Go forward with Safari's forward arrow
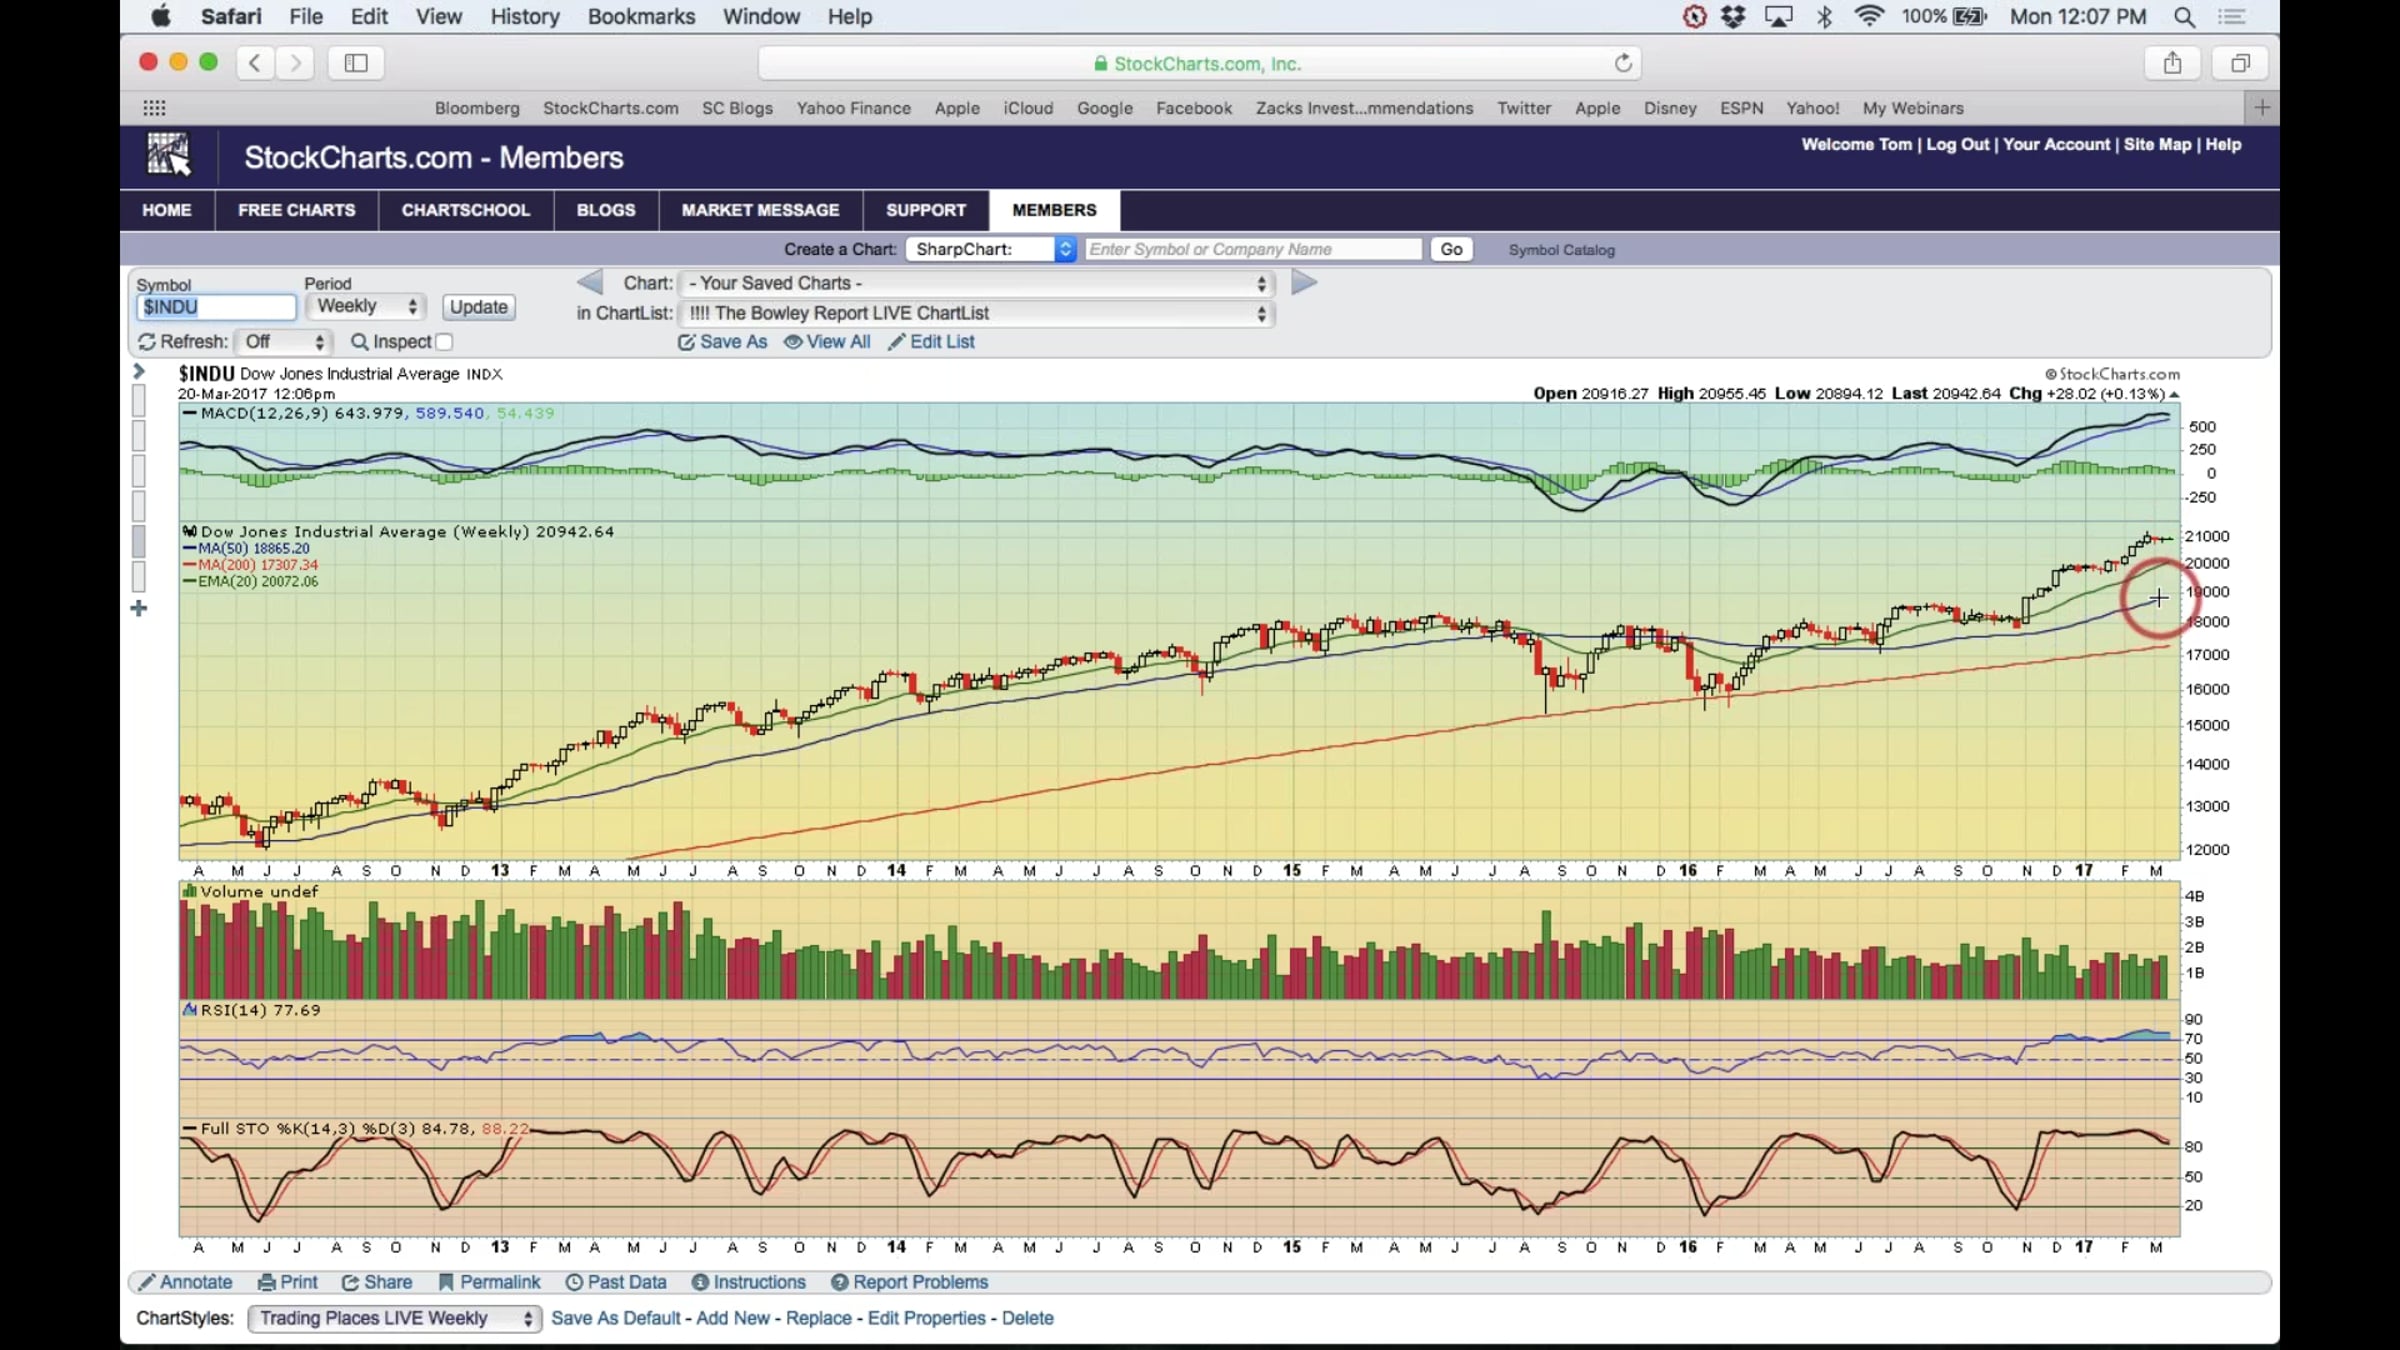This screenshot has height=1350, width=2400. [295, 63]
